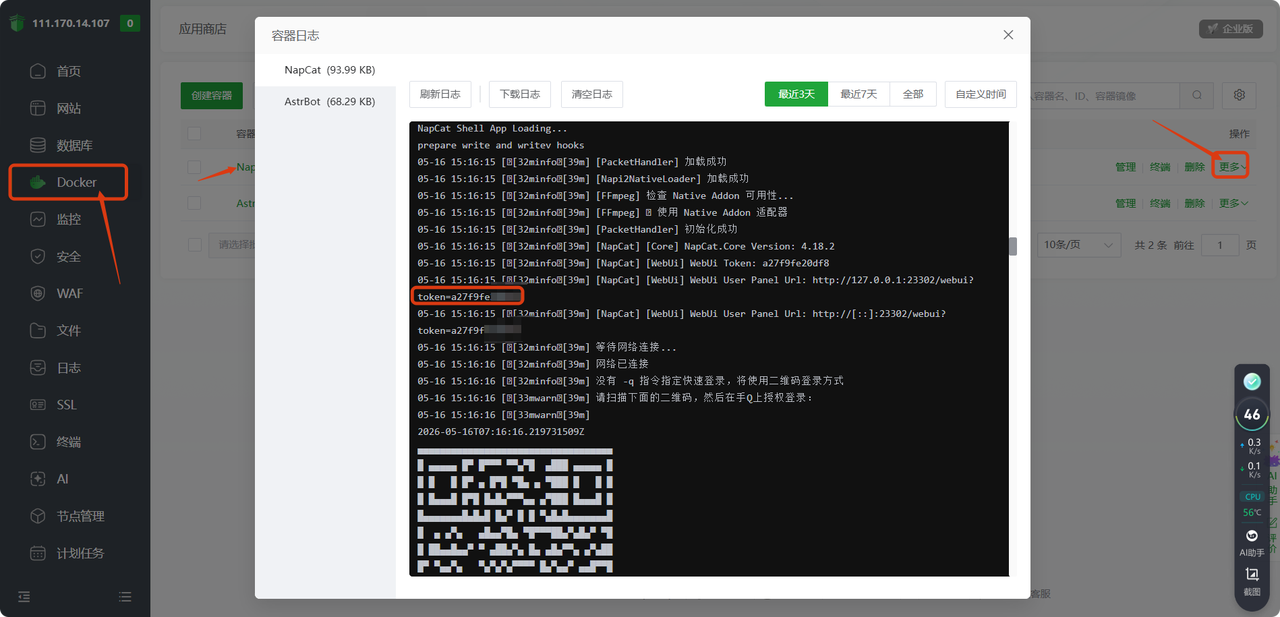The image size is (1280, 617).
Task: Click the 创建容器 button behind dialog
Action: pos(212,95)
